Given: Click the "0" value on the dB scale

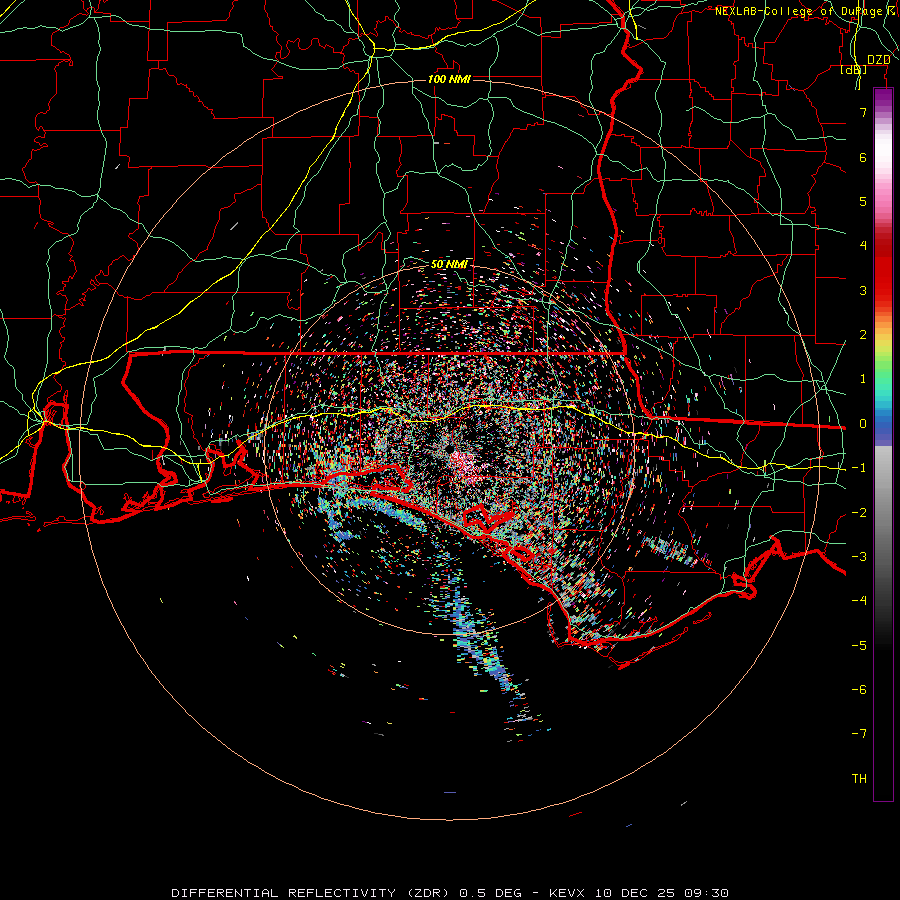Looking at the screenshot, I should click(x=863, y=424).
